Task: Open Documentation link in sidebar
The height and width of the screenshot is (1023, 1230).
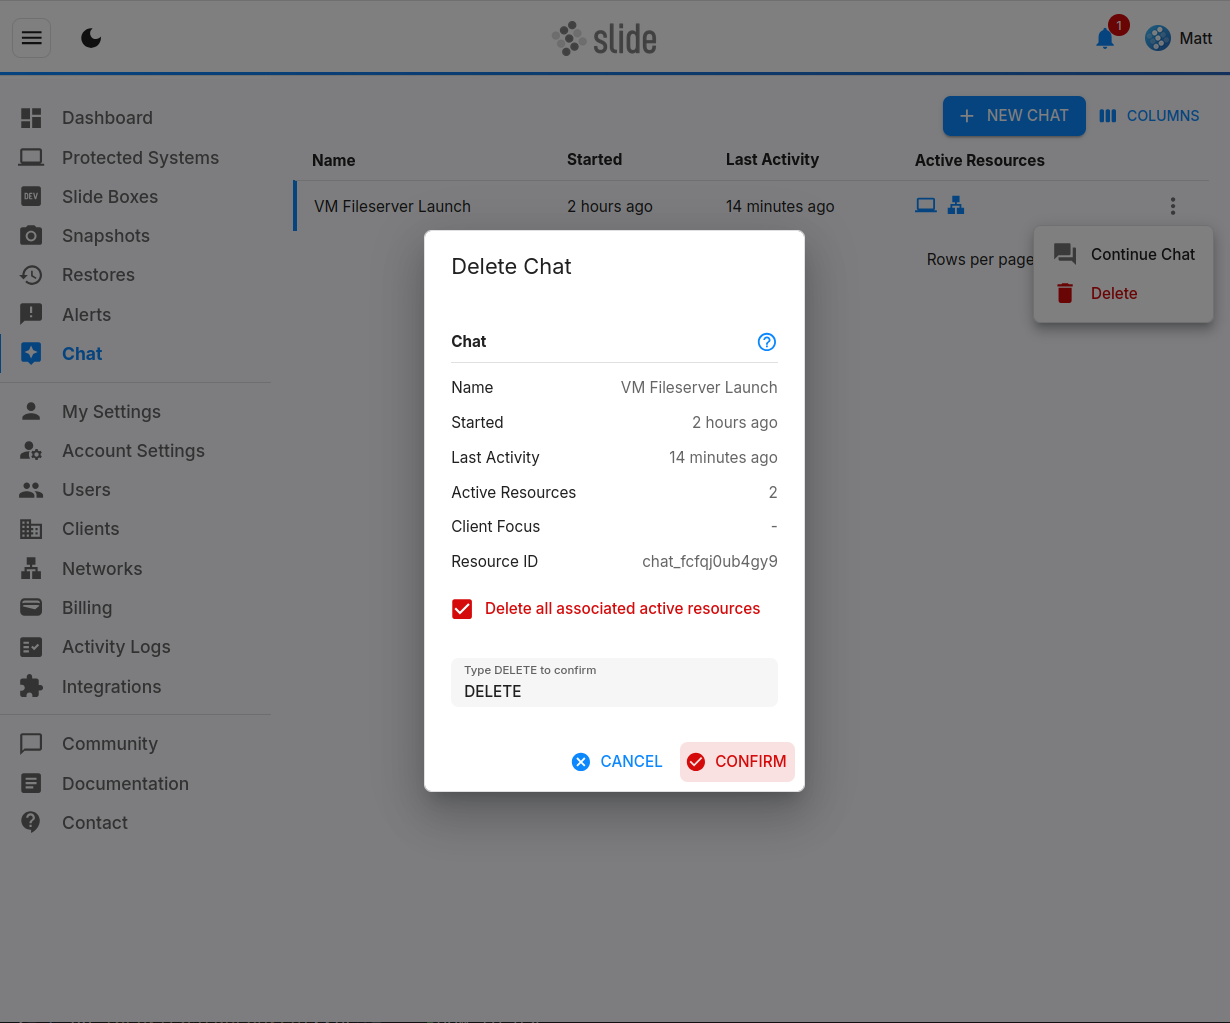Action: (x=125, y=784)
